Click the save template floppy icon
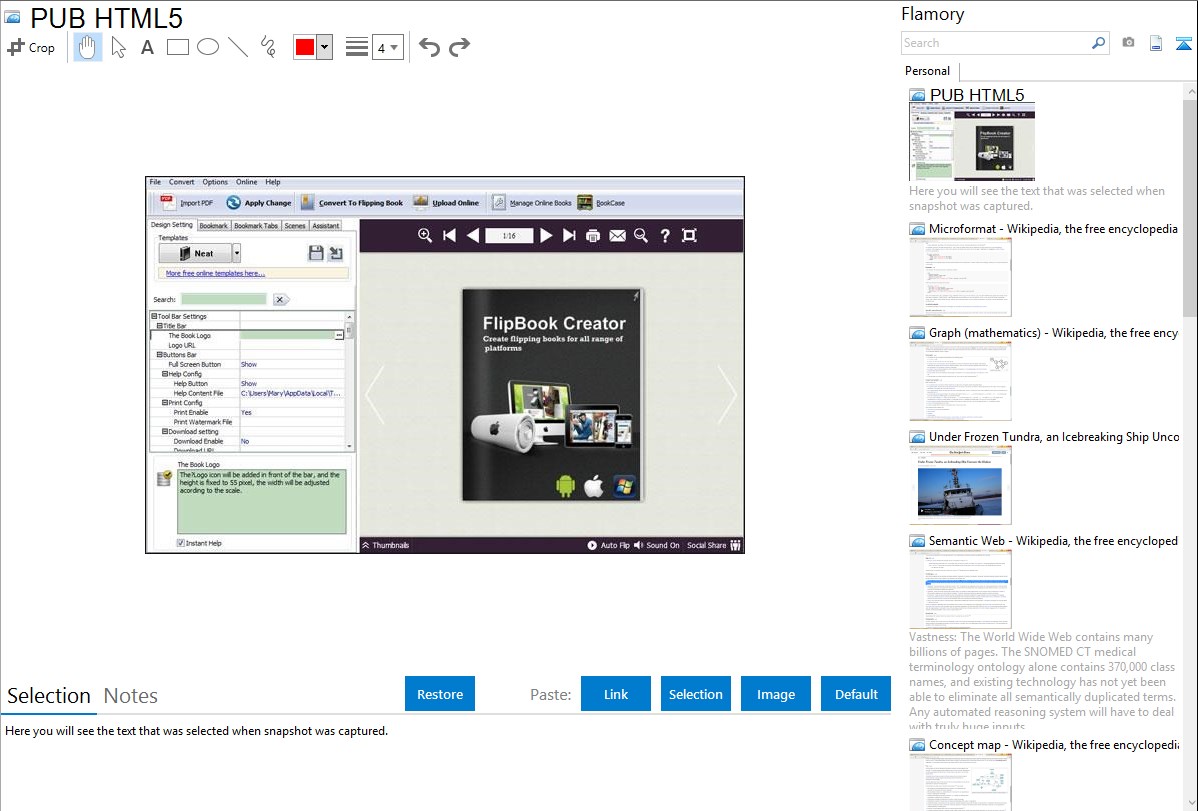 (x=316, y=253)
